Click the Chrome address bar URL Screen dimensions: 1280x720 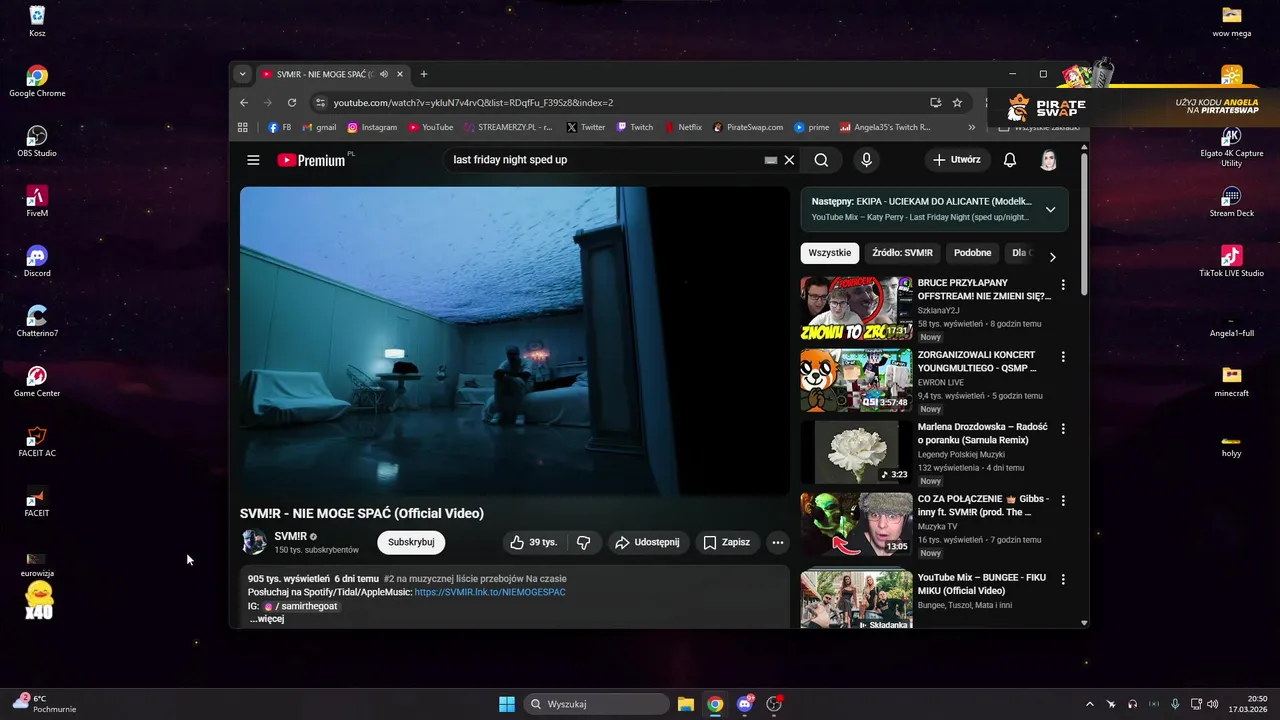click(x=473, y=102)
